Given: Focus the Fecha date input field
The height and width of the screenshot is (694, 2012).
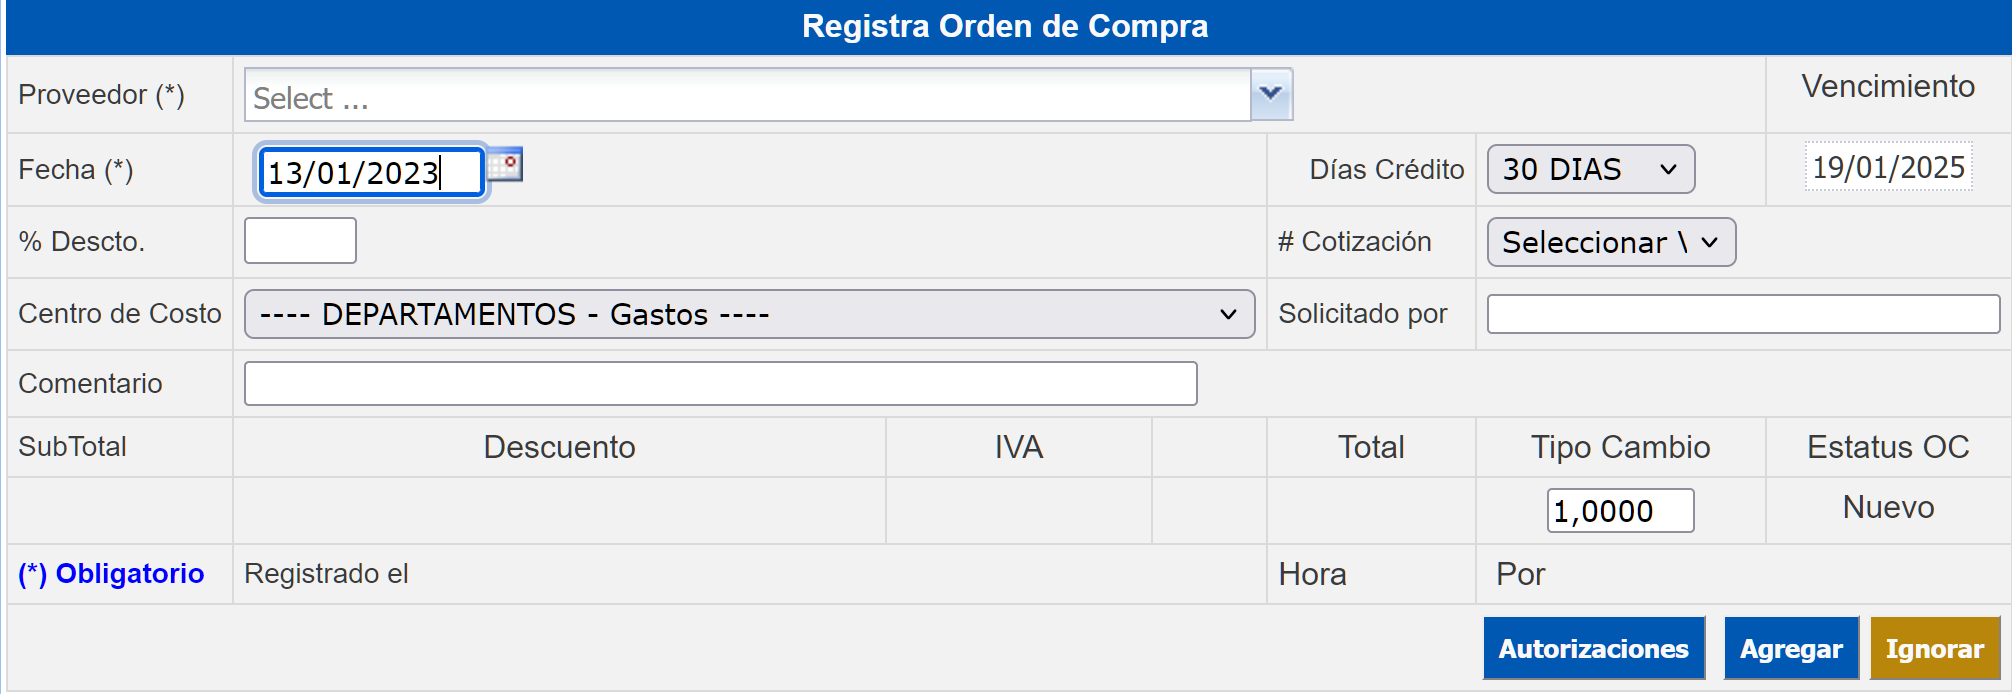Looking at the screenshot, I should (371, 172).
